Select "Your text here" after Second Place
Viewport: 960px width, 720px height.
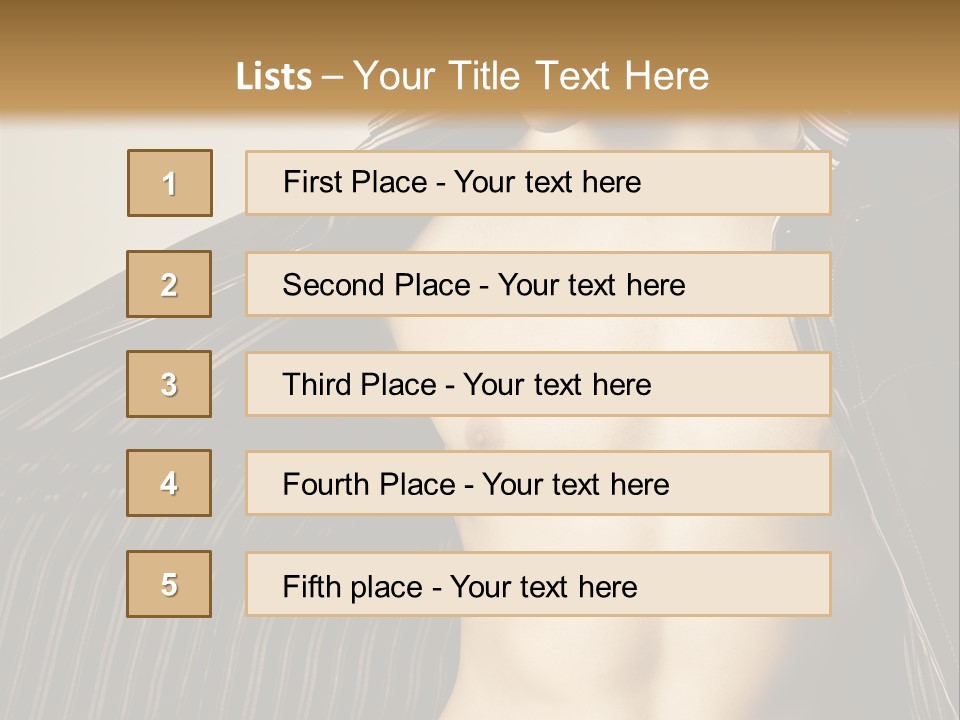point(591,285)
